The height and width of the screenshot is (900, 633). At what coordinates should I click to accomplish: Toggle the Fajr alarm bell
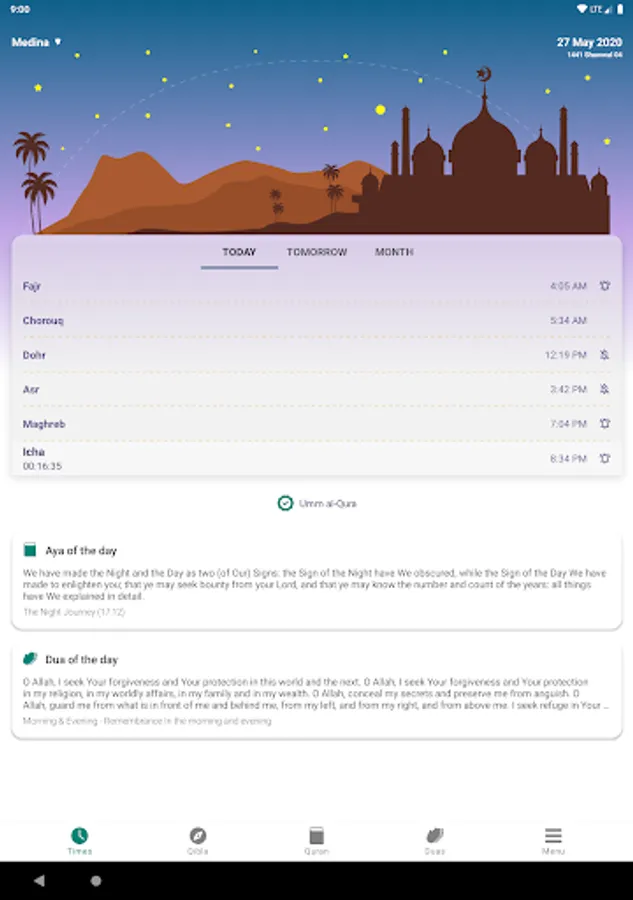click(604, 285)
